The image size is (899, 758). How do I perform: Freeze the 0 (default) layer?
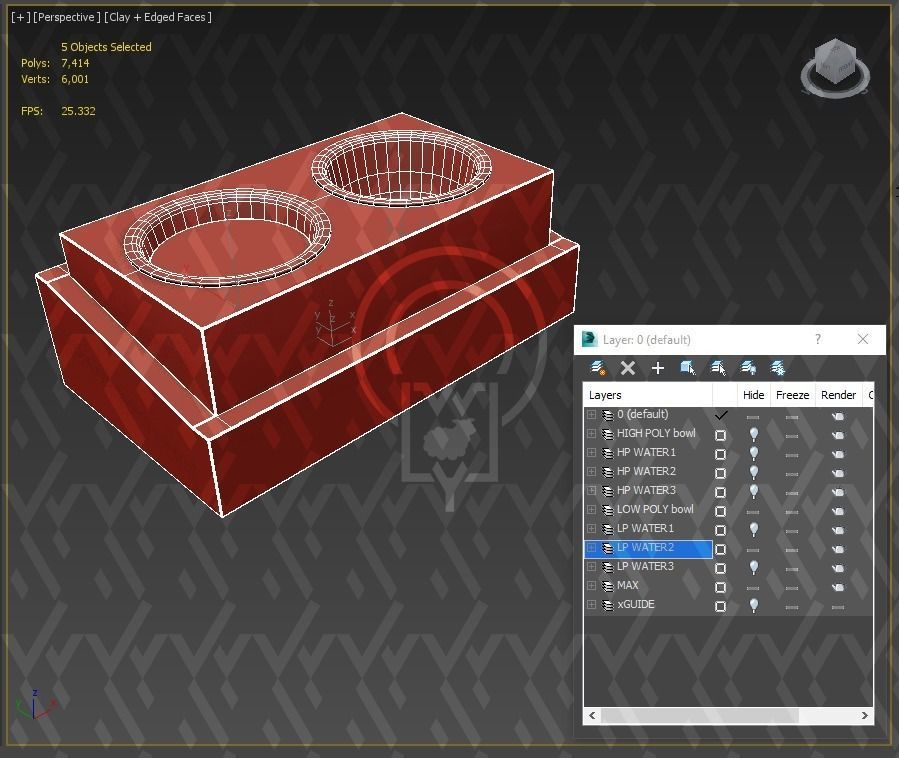coord(792,417)
